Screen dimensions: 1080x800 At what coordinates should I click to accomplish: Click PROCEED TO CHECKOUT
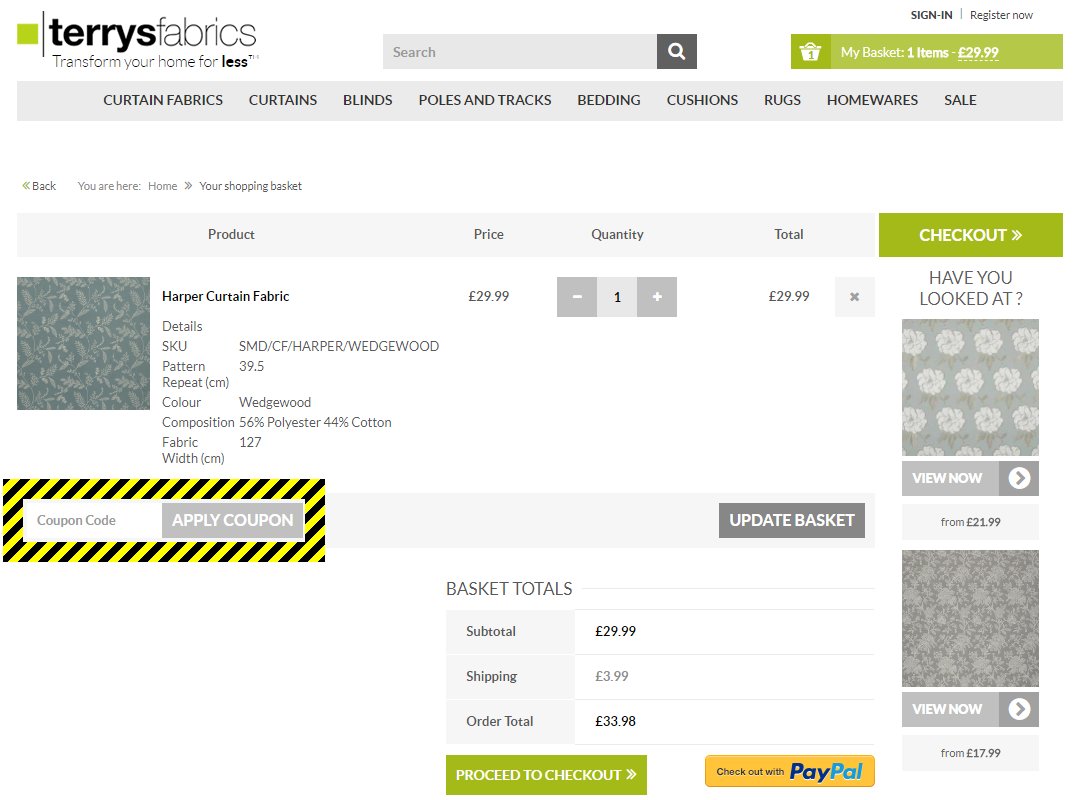tap(546, 774)
